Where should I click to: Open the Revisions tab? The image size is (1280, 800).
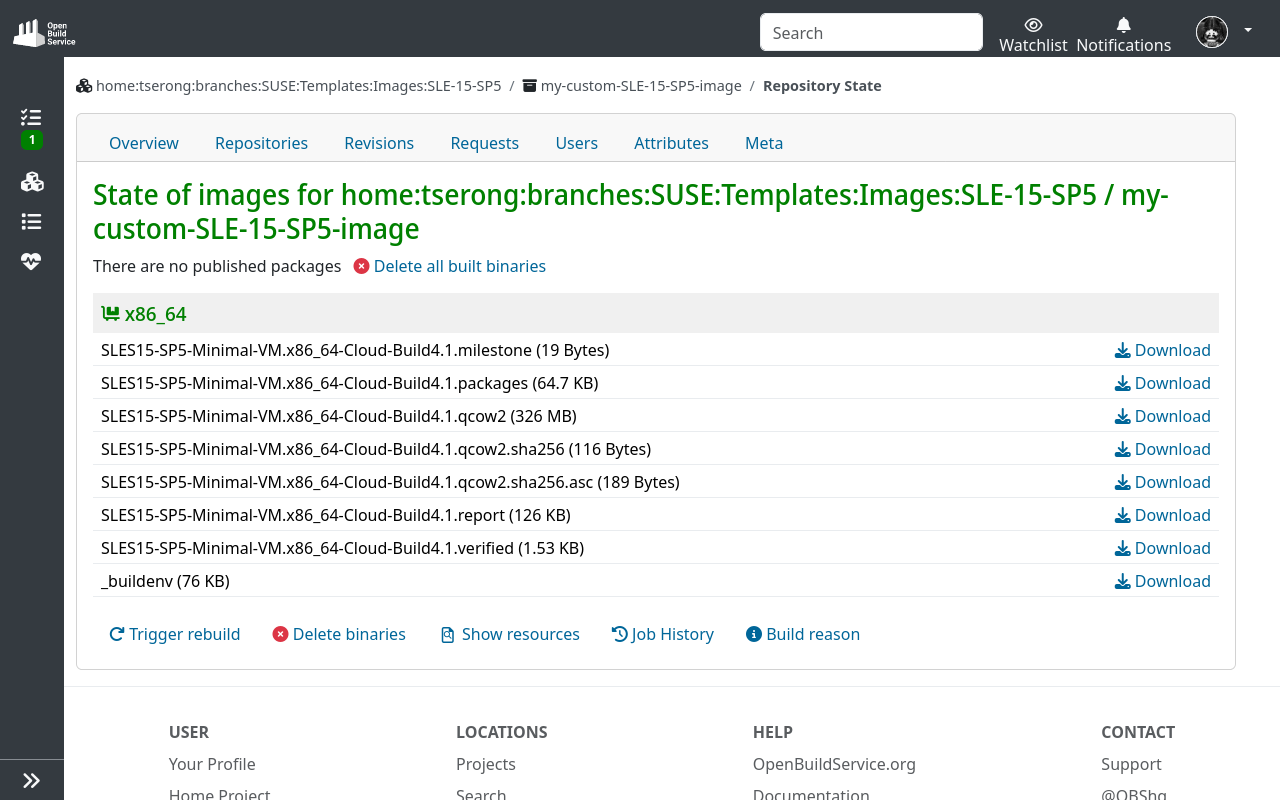pyautogui.click(x=379, y=143)
